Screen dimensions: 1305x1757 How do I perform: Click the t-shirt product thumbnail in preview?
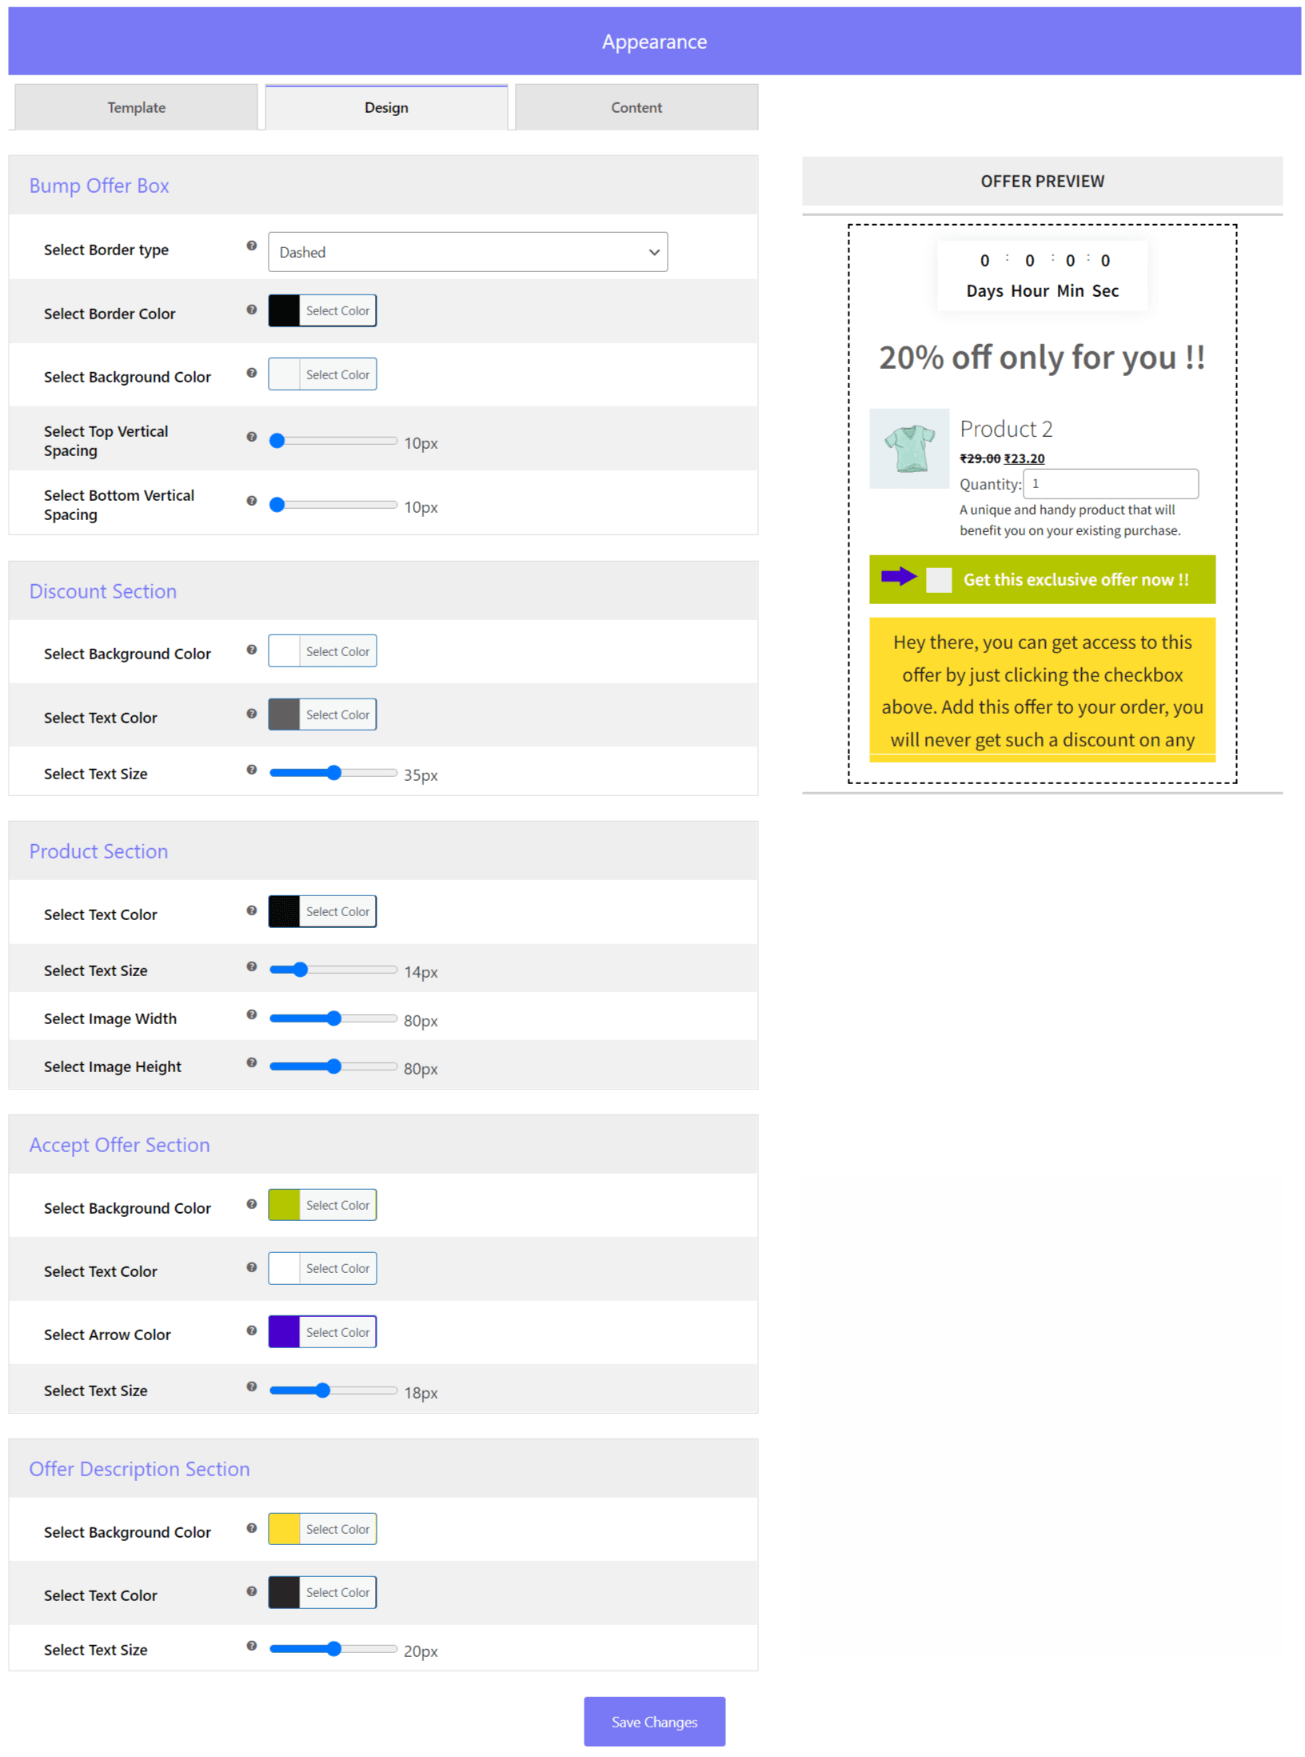click(x=909, y=449)
